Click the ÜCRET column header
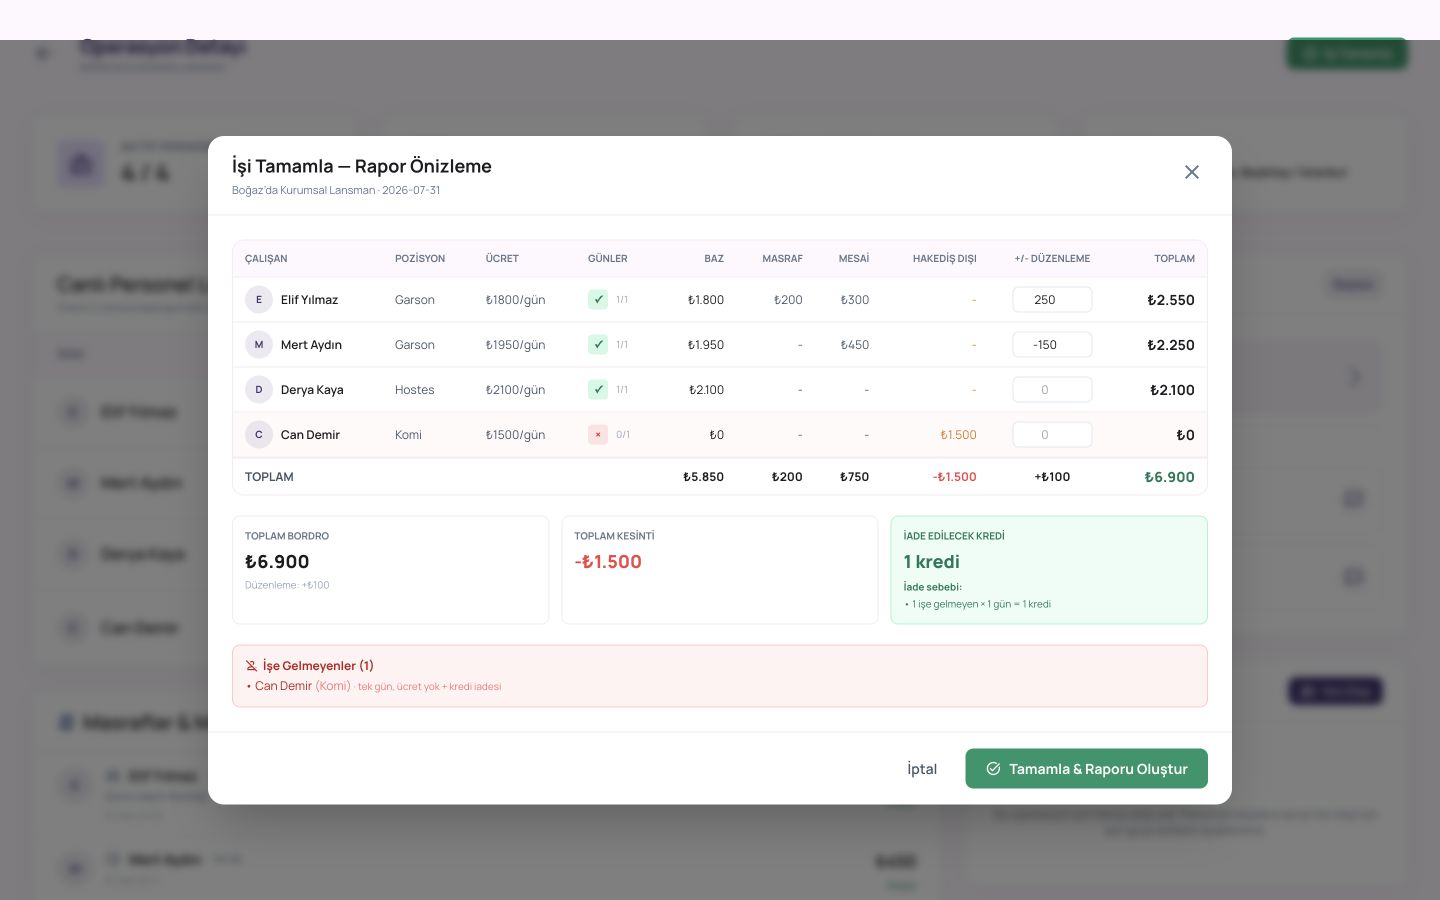 click(502, 259)
